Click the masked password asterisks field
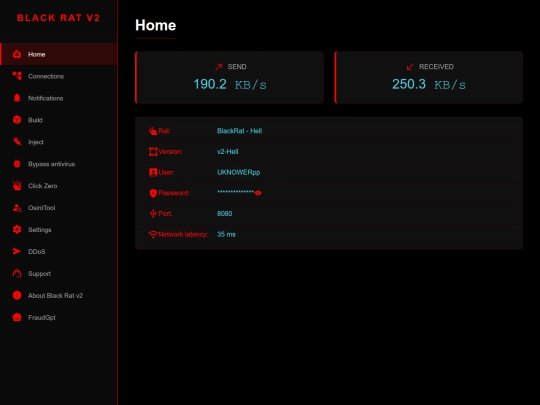This screenshot has height=405, width=540. 235,192
